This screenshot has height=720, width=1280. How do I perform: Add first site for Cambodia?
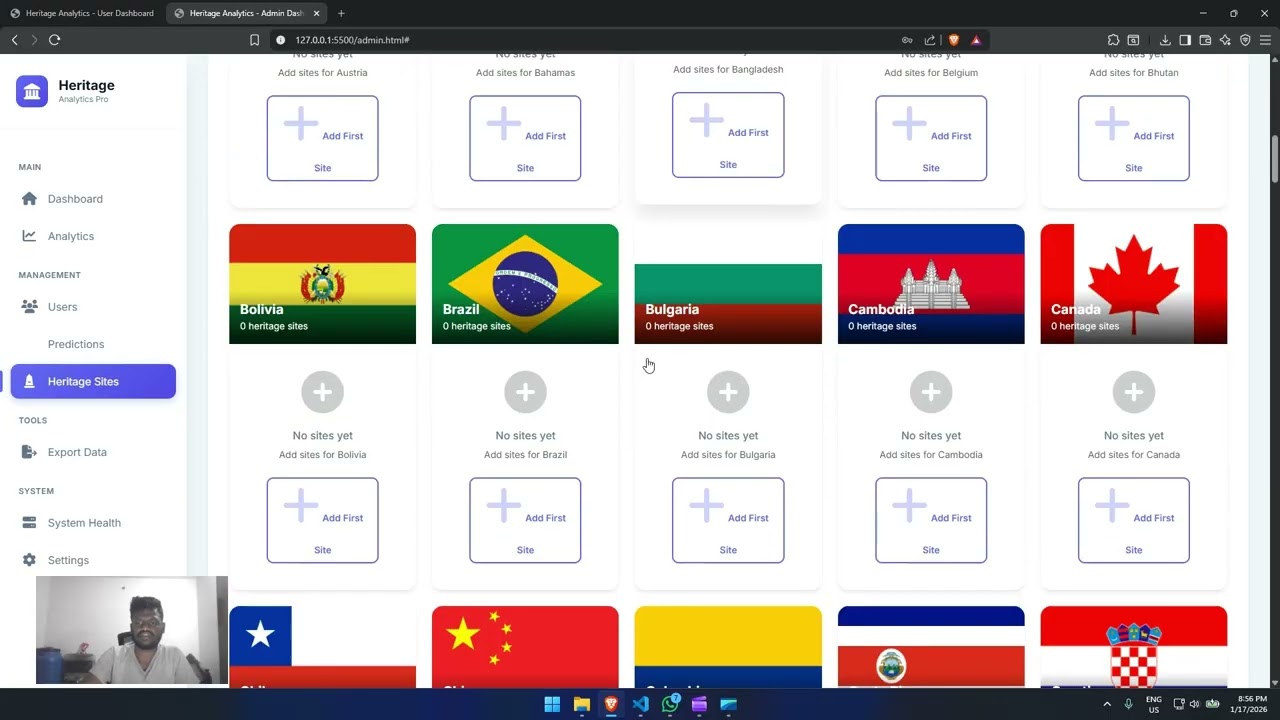pyautogui.click(x=931, y=520)
